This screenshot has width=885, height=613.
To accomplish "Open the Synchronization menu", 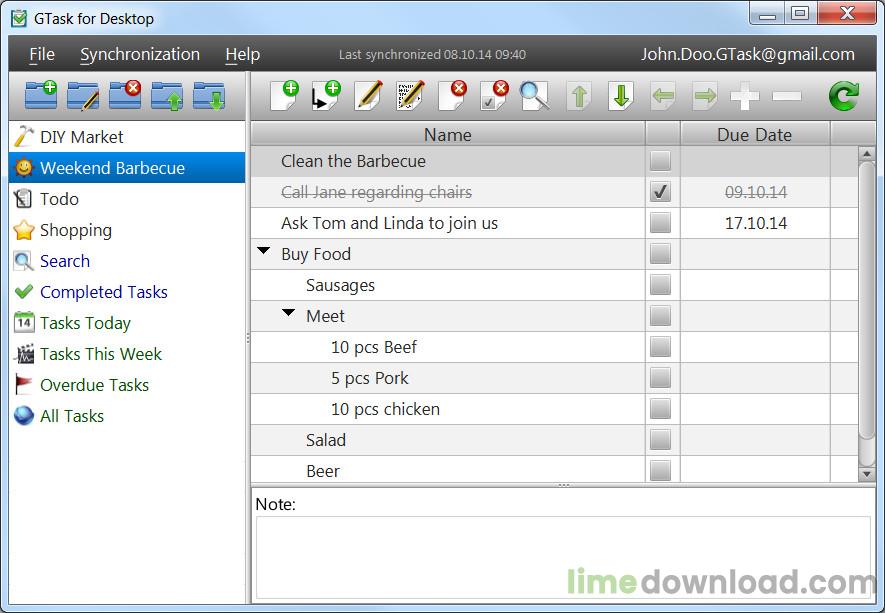I will tap(140, 54).
